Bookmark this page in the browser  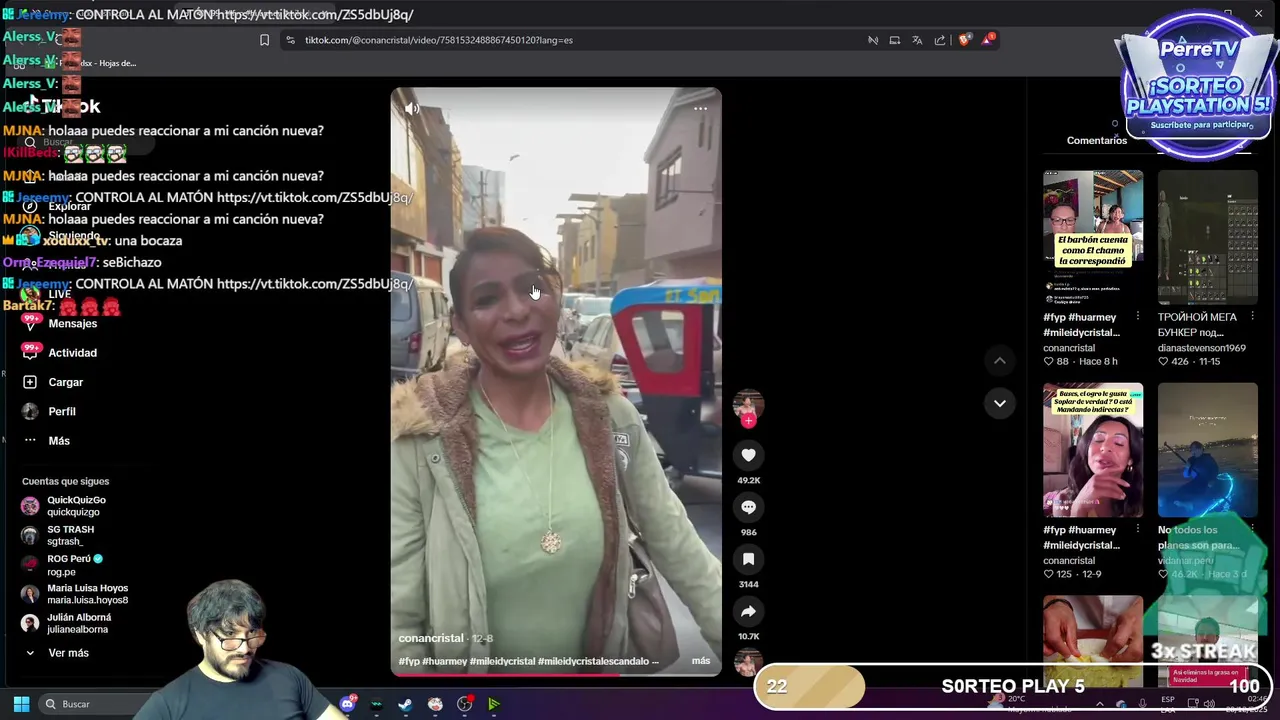264,40
